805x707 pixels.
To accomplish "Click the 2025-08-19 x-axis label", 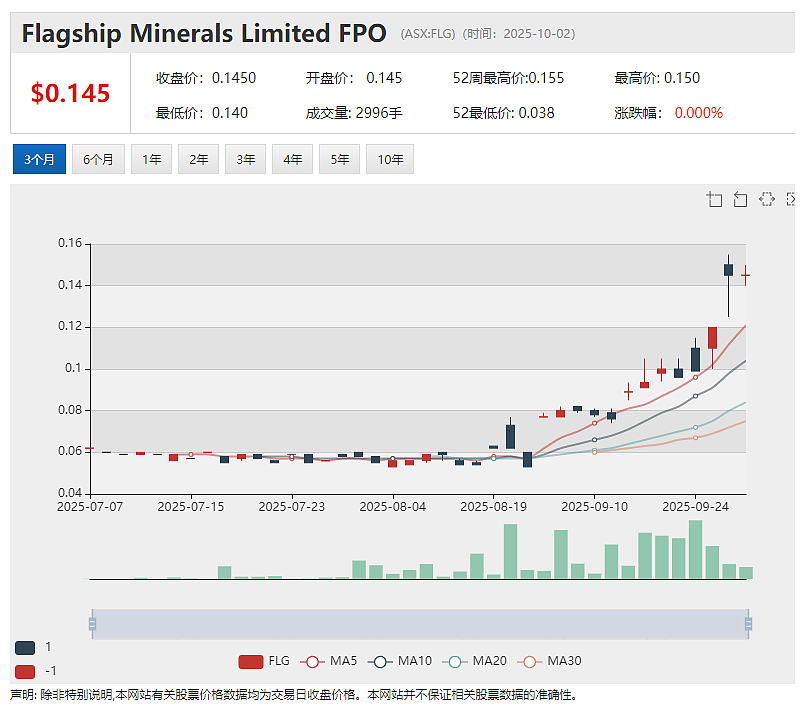I will tap(493, 507).
